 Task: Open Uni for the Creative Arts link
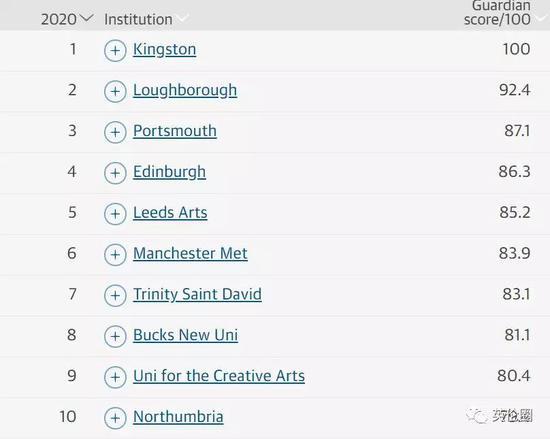tap(219, 376)
